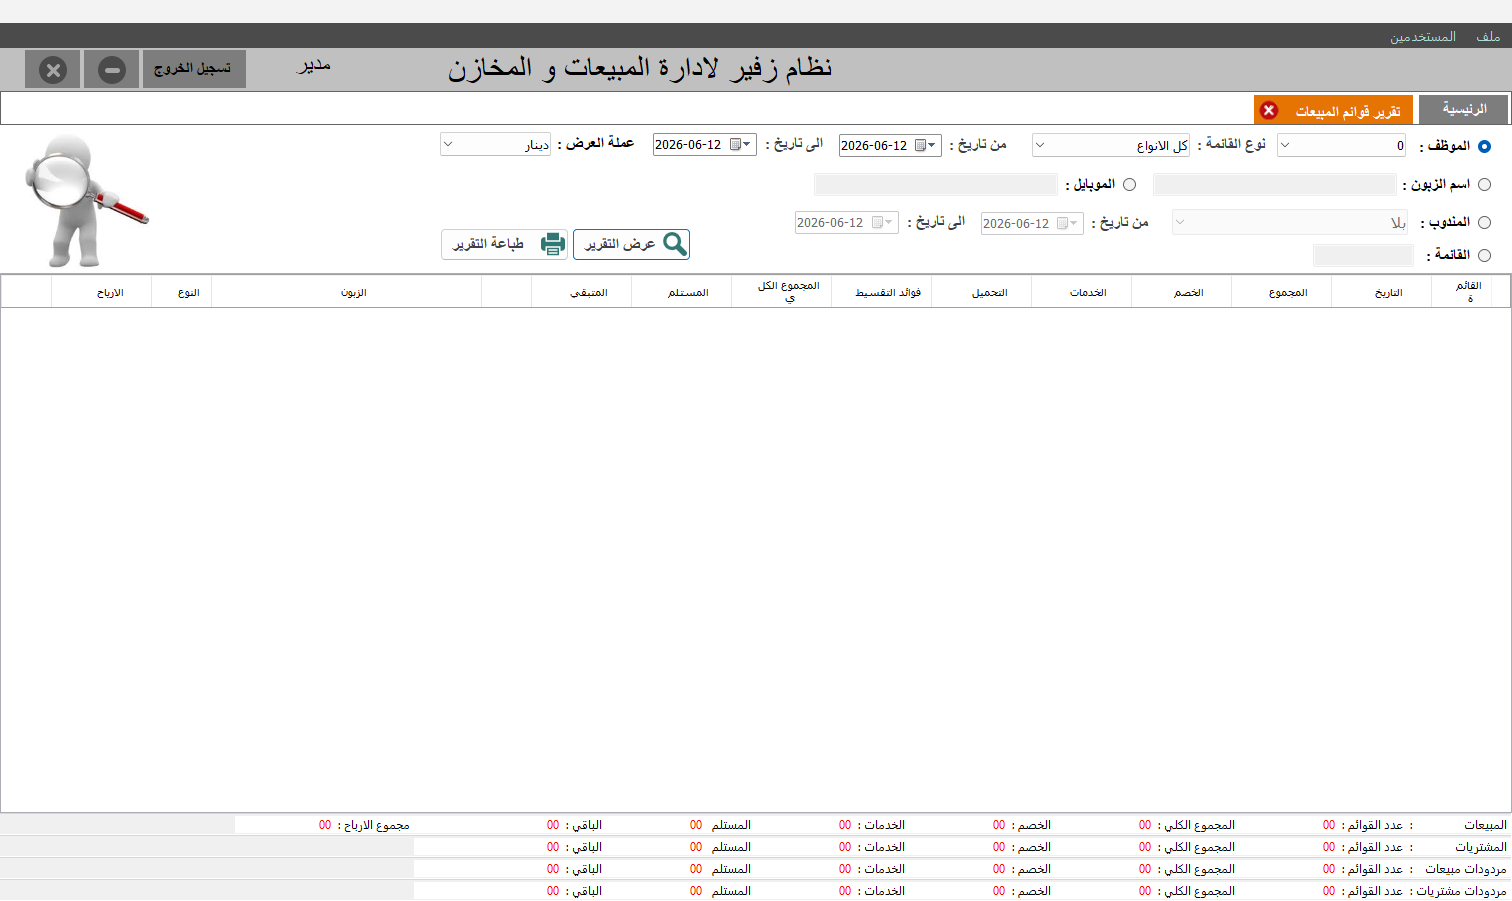
Task: Click the اسم الزبون text field
Action: pyautogui.click(x=1274, y=184)
